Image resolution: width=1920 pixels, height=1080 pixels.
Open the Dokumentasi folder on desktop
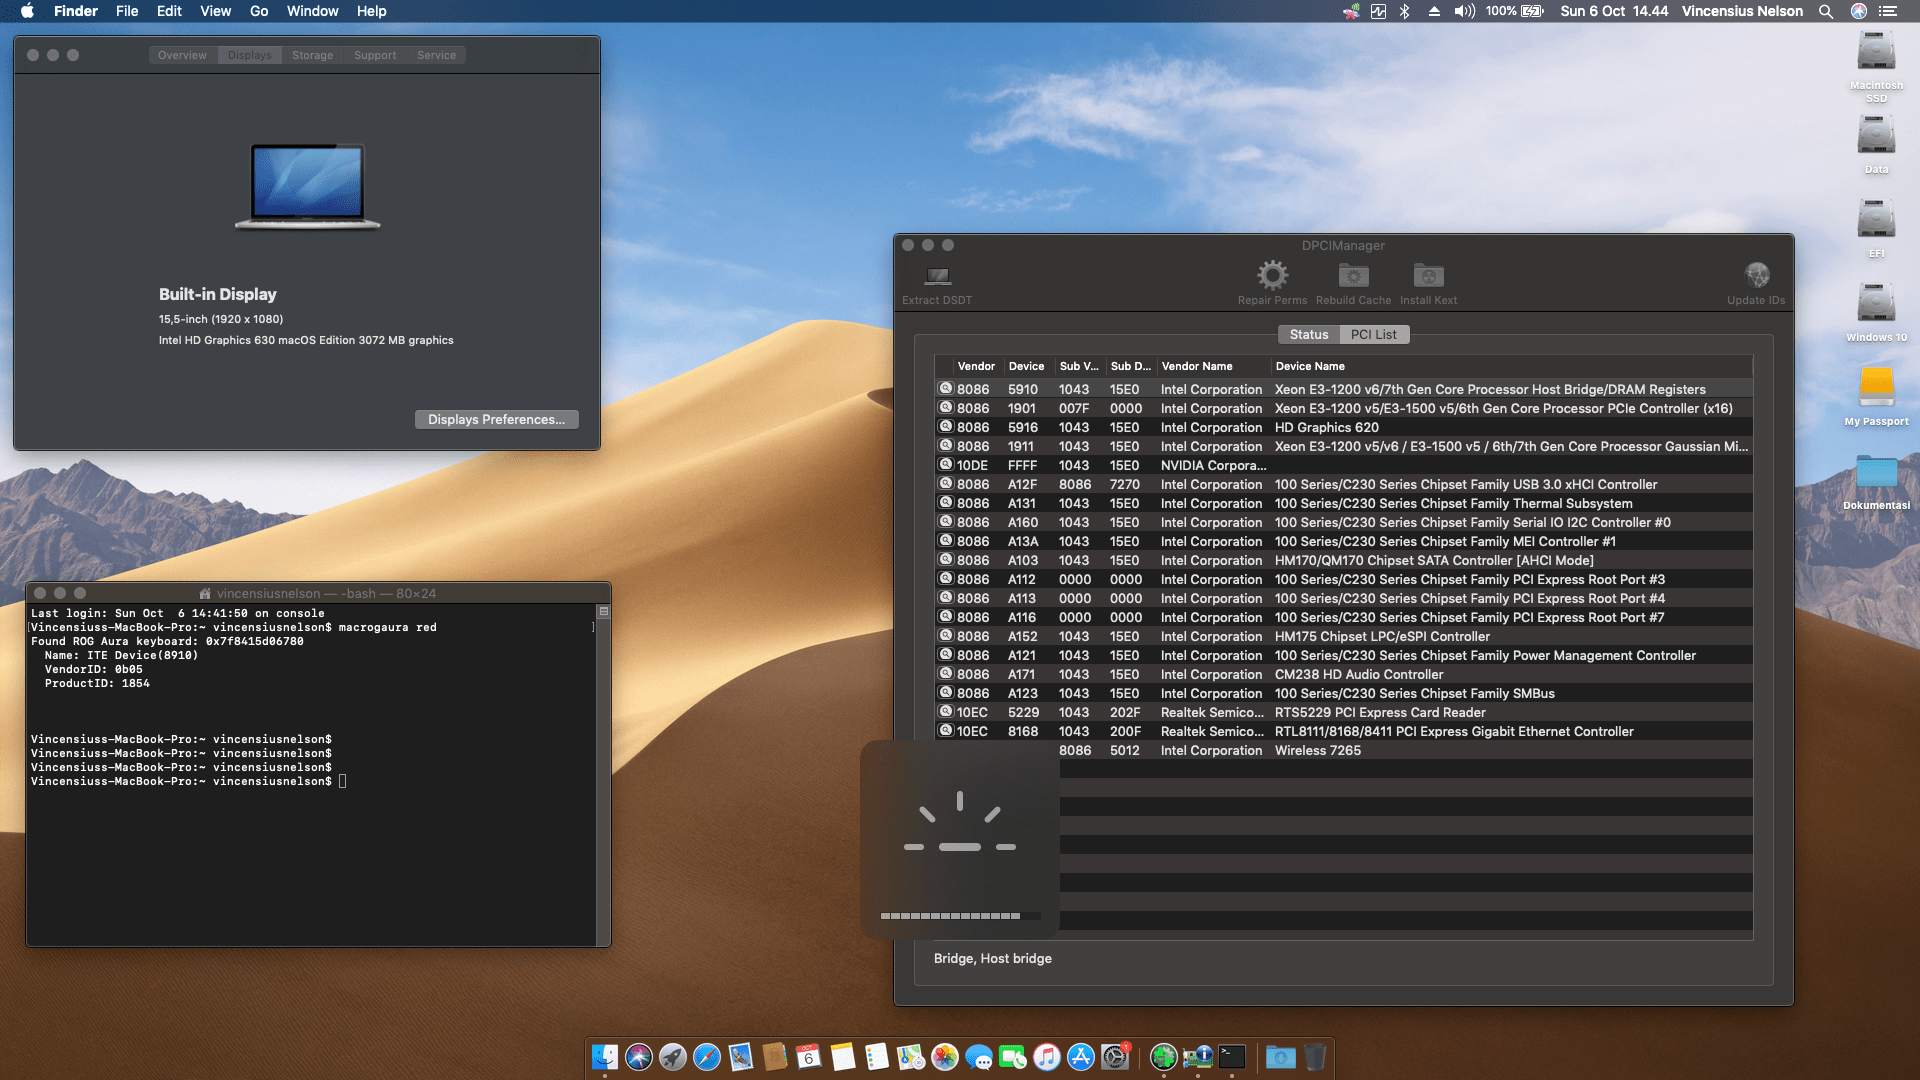(x=1876, y=472)
